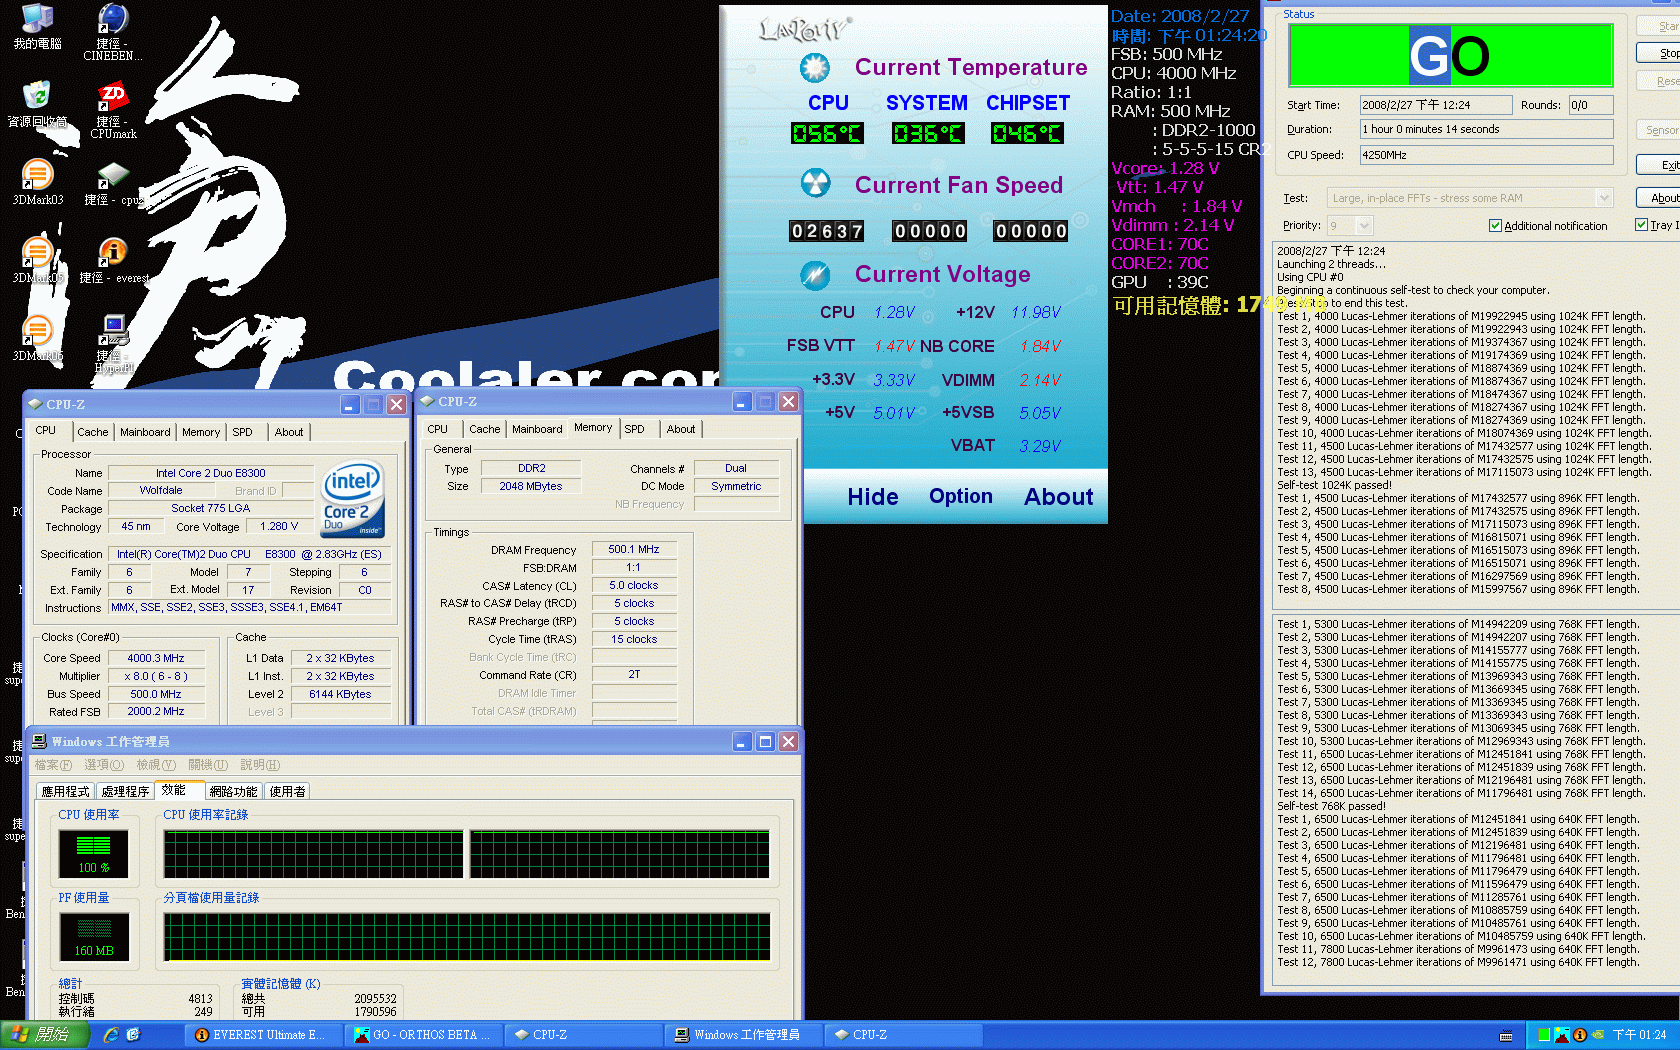Click Windows 工作管理員 taskbar button
Screen dimensions: 1680x1050
[x=745, y=1035]
